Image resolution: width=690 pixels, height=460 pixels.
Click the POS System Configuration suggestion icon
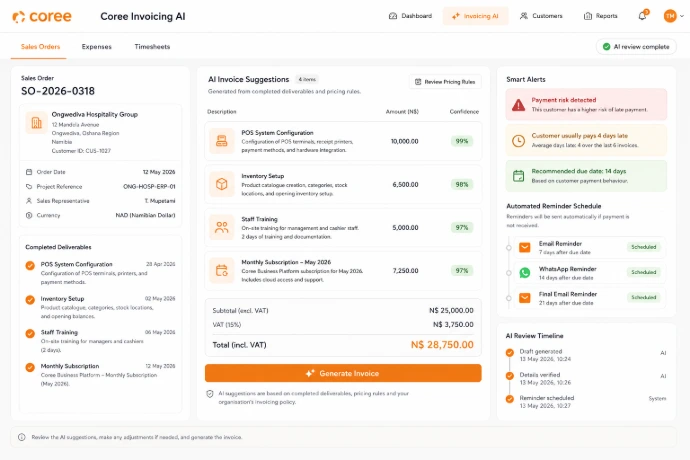pos(222,141)
